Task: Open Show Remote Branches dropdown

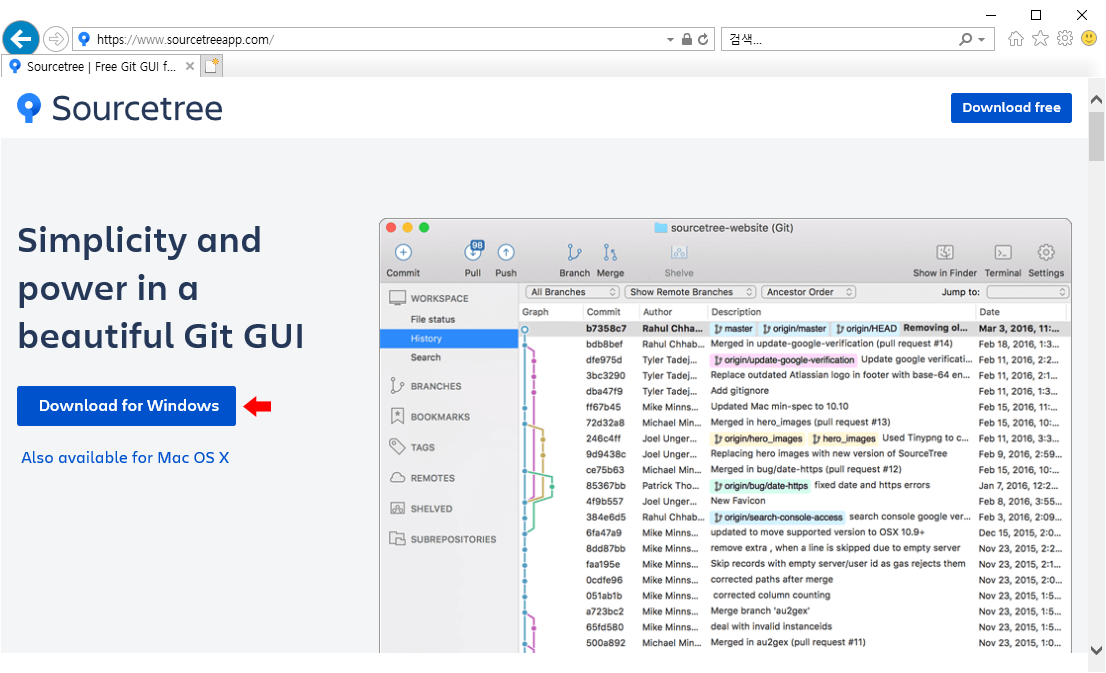Action: tap(690, 292)
